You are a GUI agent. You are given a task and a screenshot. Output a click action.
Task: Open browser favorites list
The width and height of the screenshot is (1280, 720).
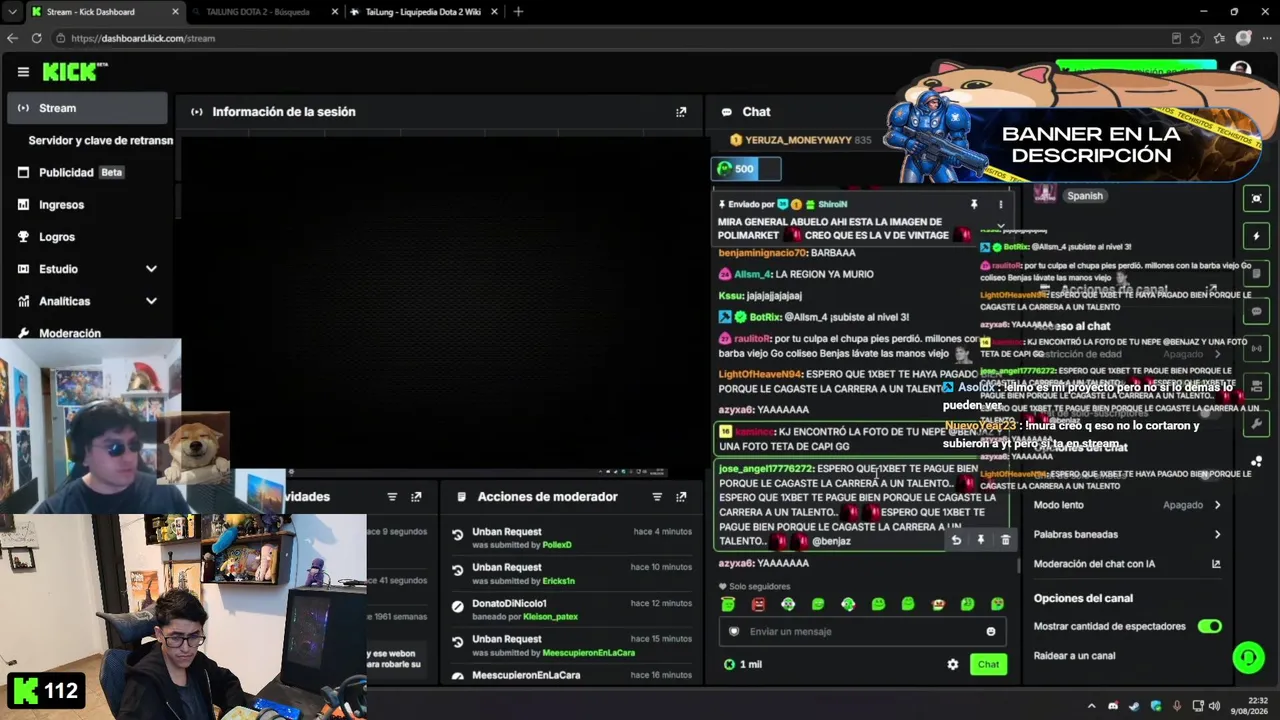1219,38
